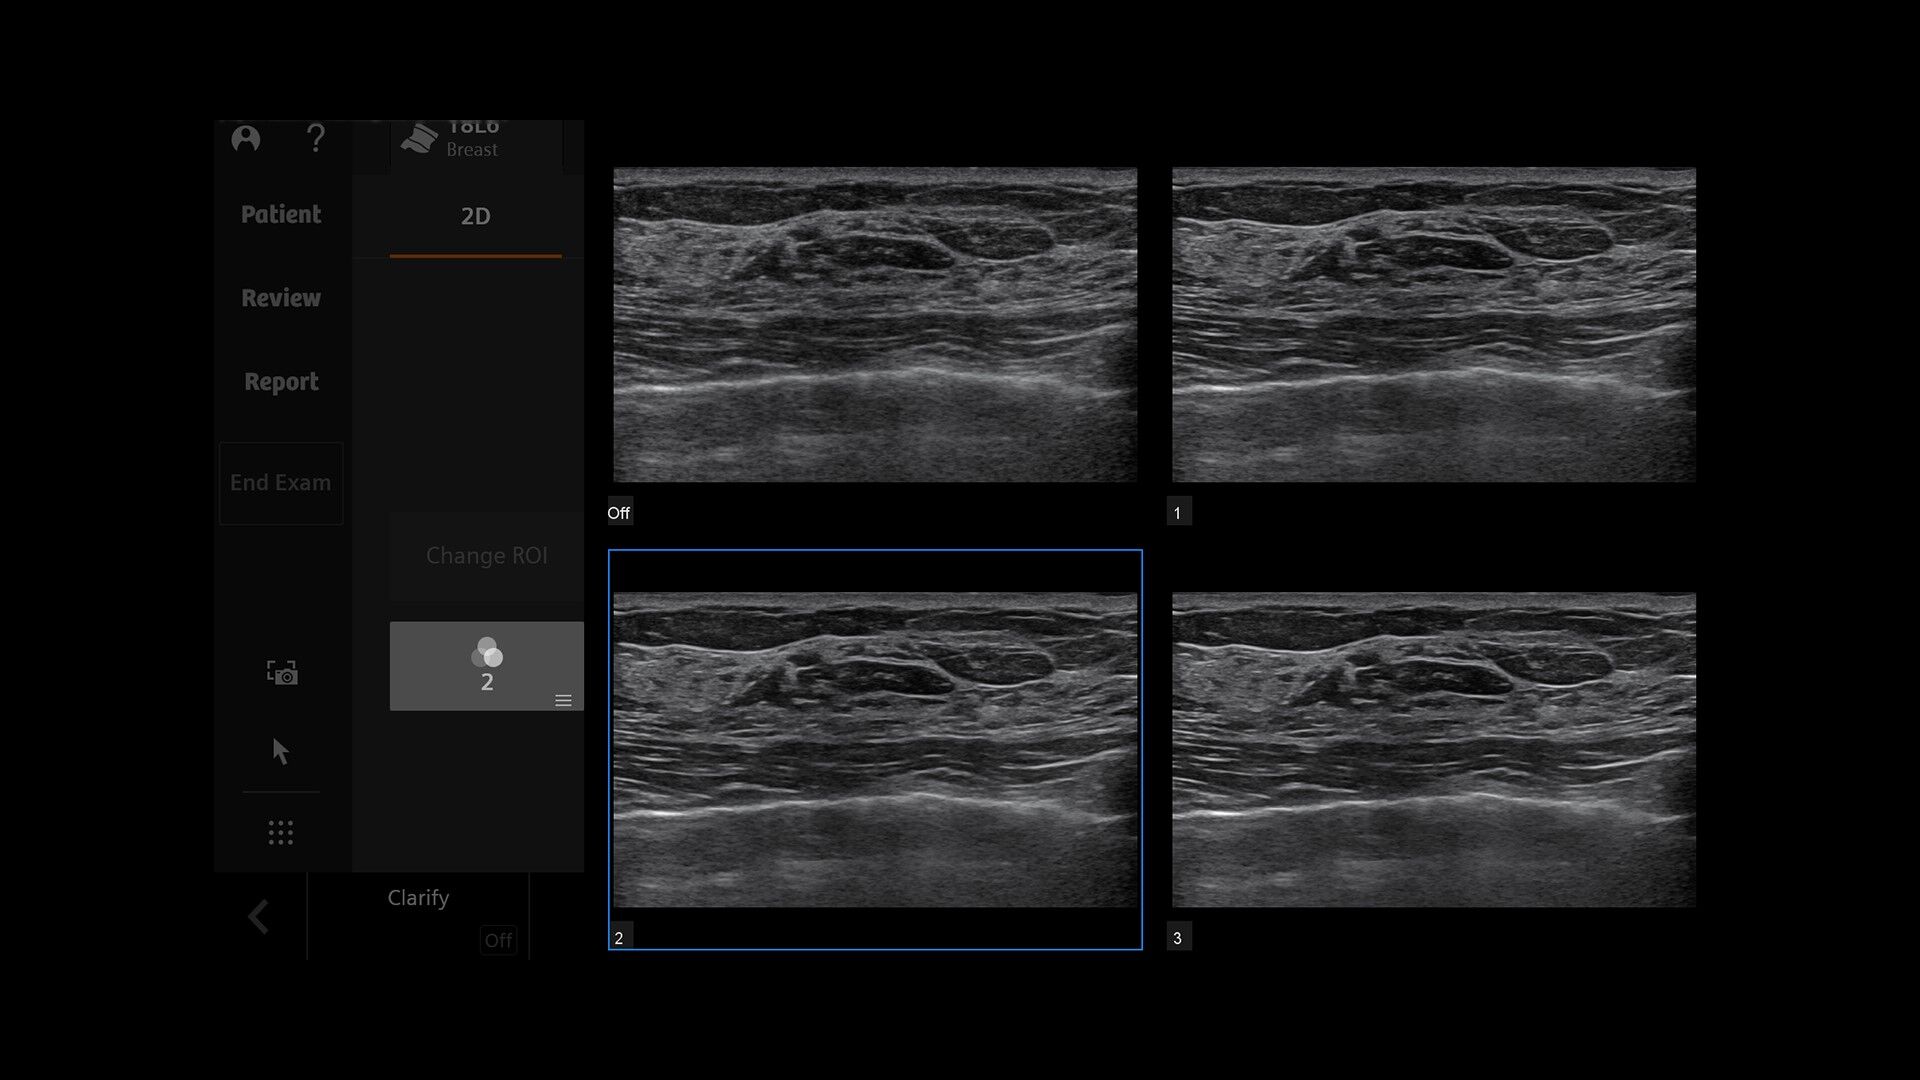
Task: Choose the level 3 ultrasound thumbnail
Action: (x=1434, y=750)
